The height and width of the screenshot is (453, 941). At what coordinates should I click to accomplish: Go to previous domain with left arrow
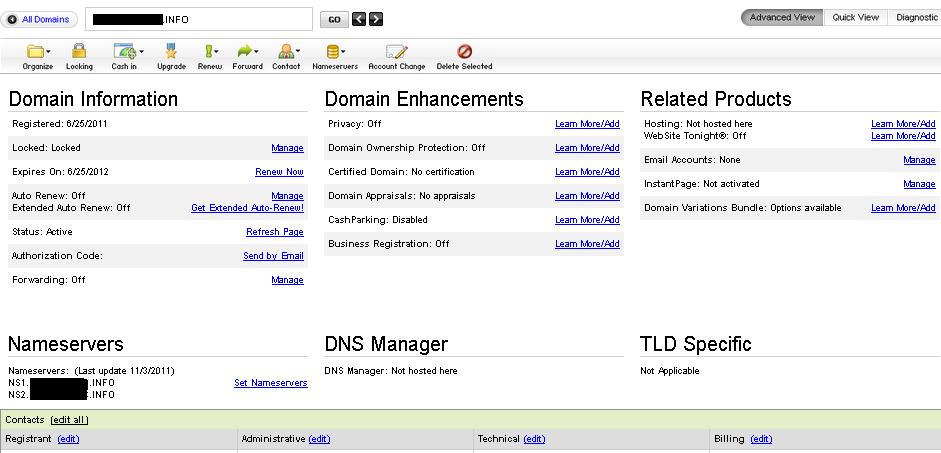coord(360,19)
